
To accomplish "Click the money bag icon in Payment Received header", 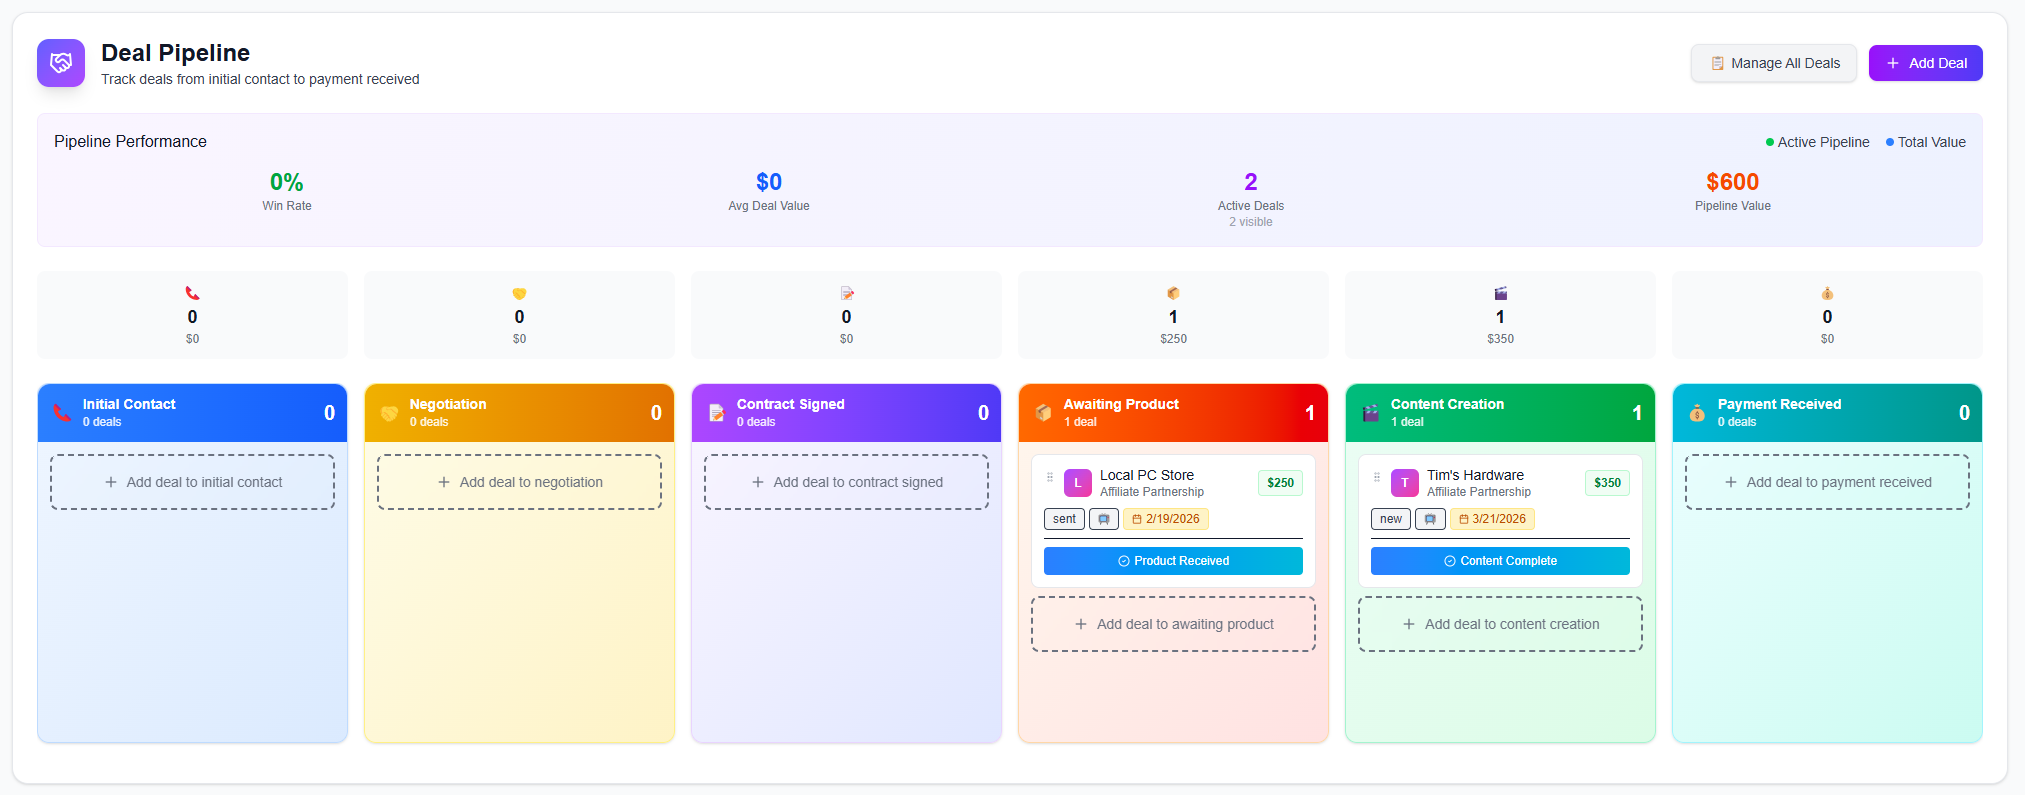I will [1697, 413].
